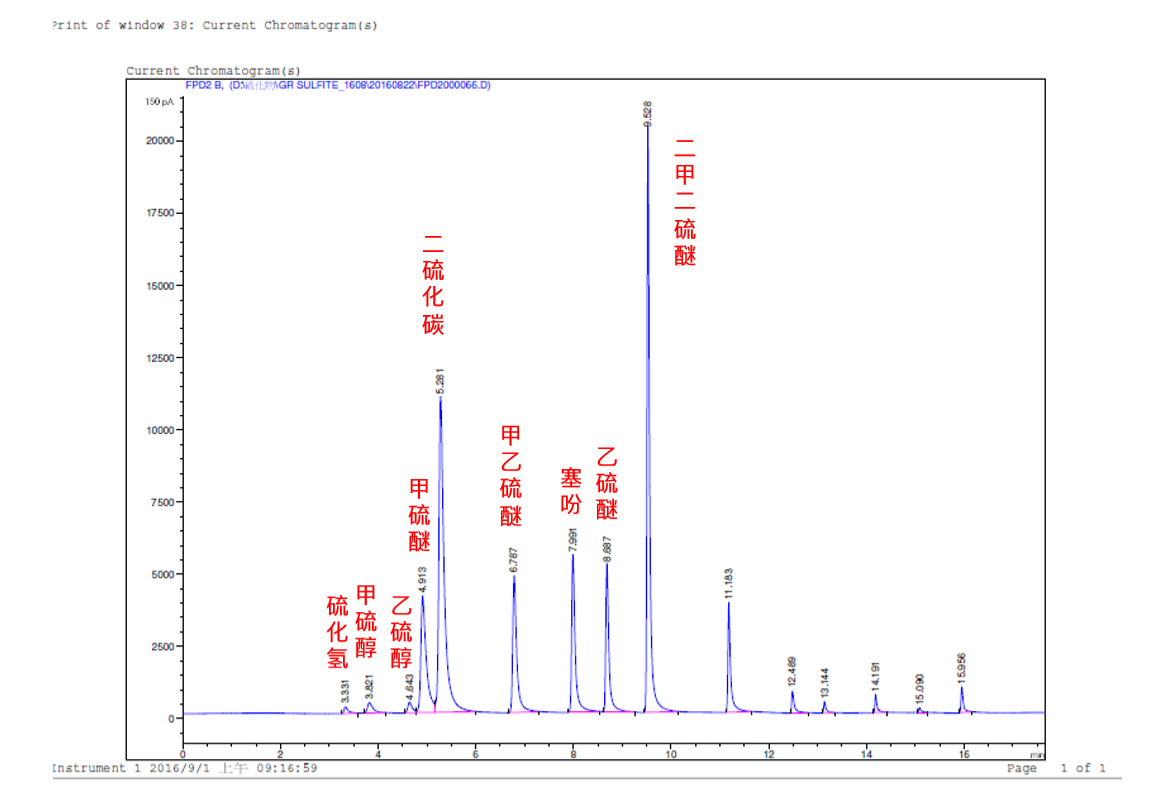Viewport: 1155px width, 797px height.
Task: Click the Instrument 1 timestamp footer
Action: click(184, 768)
